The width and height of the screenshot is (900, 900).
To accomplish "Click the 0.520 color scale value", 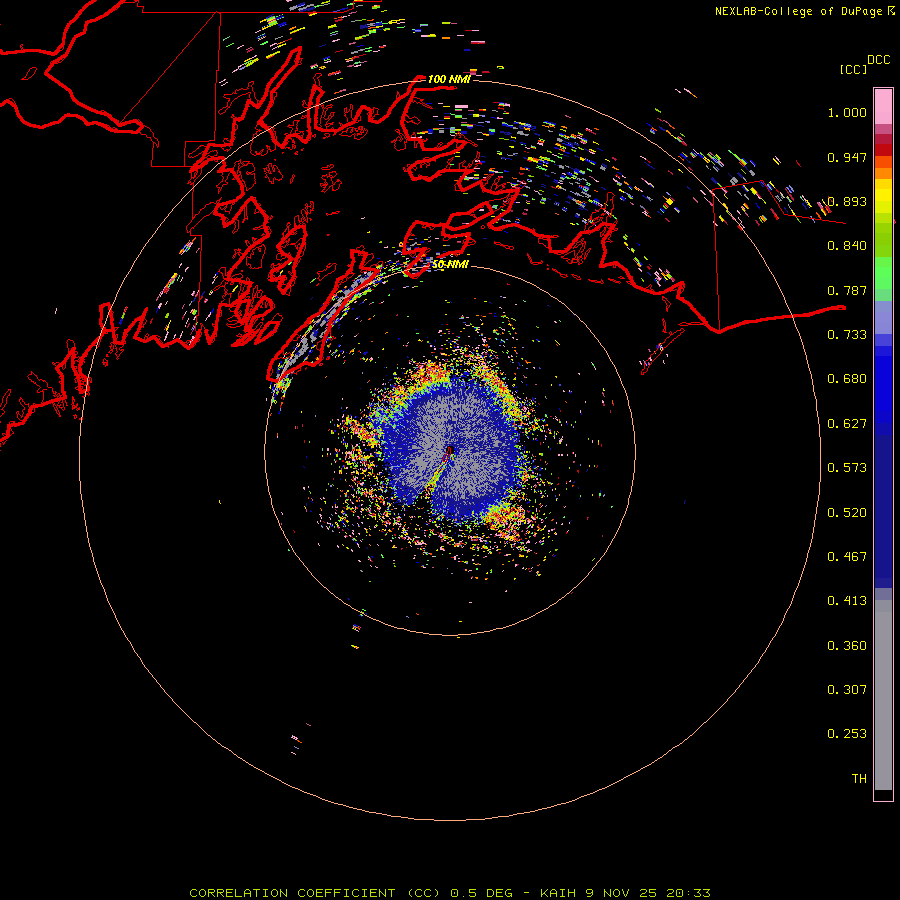I will pyautogui.click(x=847, y=513).
